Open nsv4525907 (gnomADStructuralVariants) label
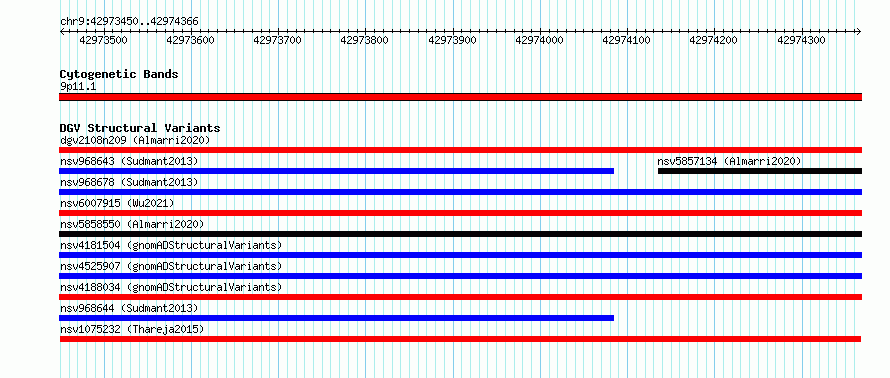The height and width of the screenshot is (378, 890). (x=171, y=266)
